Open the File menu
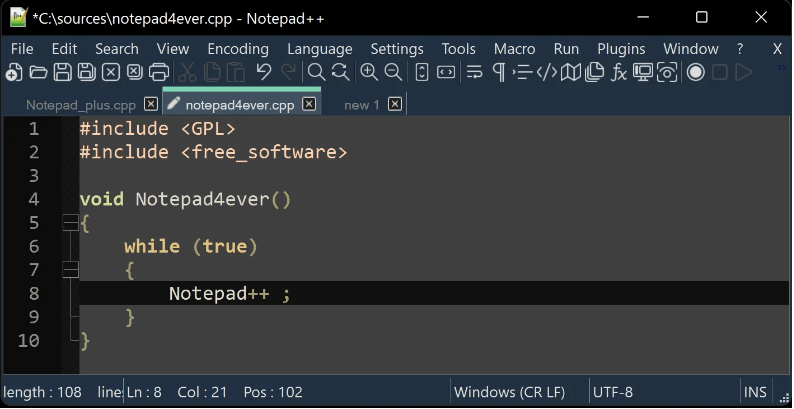 coord(22,49)
